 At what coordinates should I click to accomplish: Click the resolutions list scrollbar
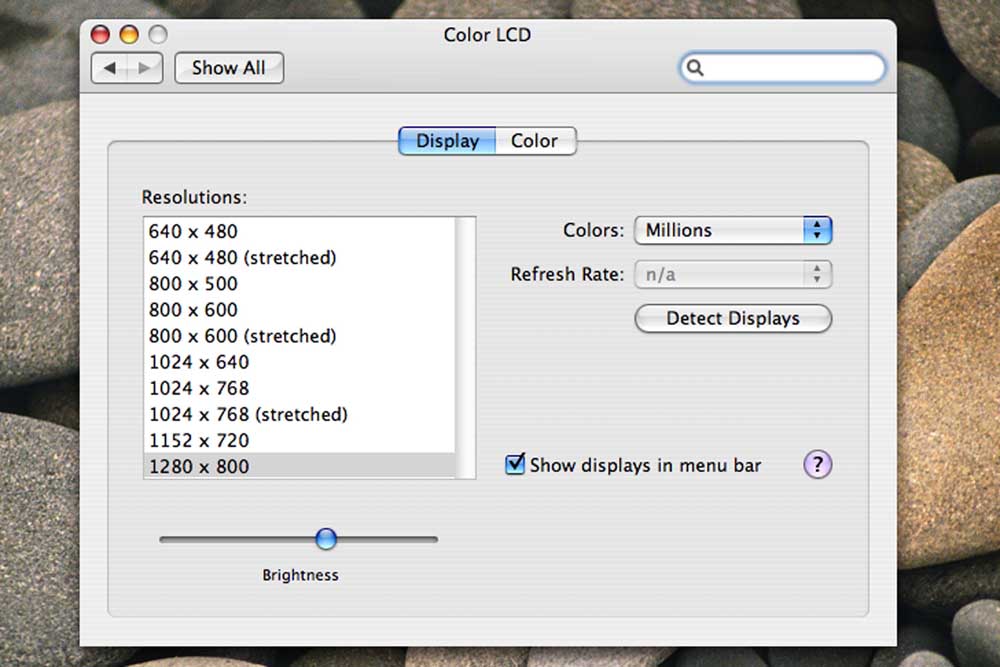click(x=465, y=340)
